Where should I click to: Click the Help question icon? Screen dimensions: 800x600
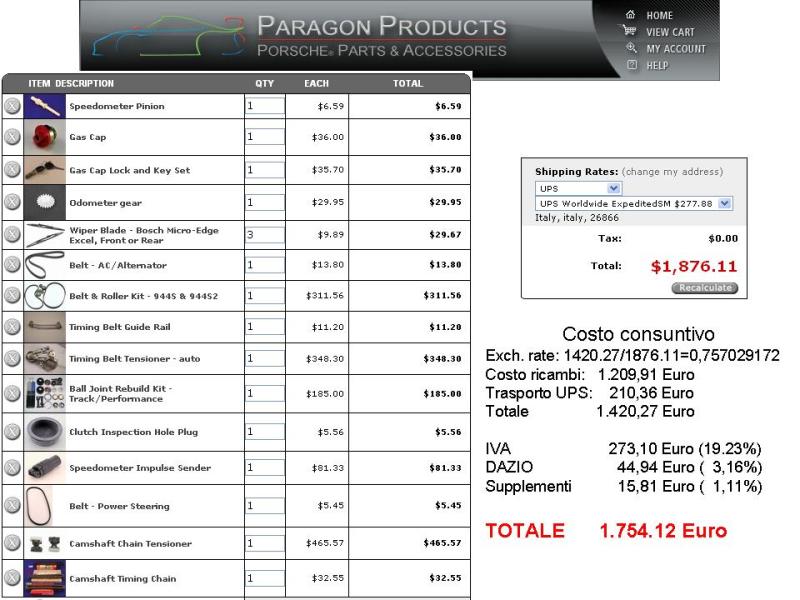pyautogui.click(x=632, y=64)
